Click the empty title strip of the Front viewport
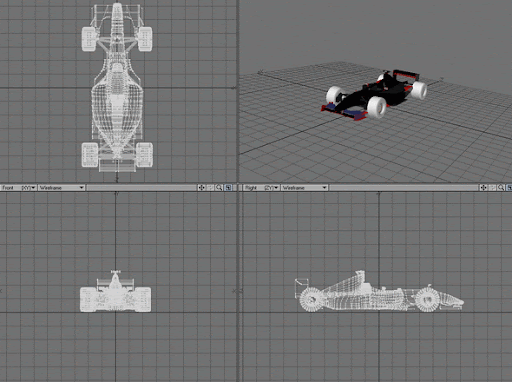Viewport: 512px width, 382px height. 141,188
